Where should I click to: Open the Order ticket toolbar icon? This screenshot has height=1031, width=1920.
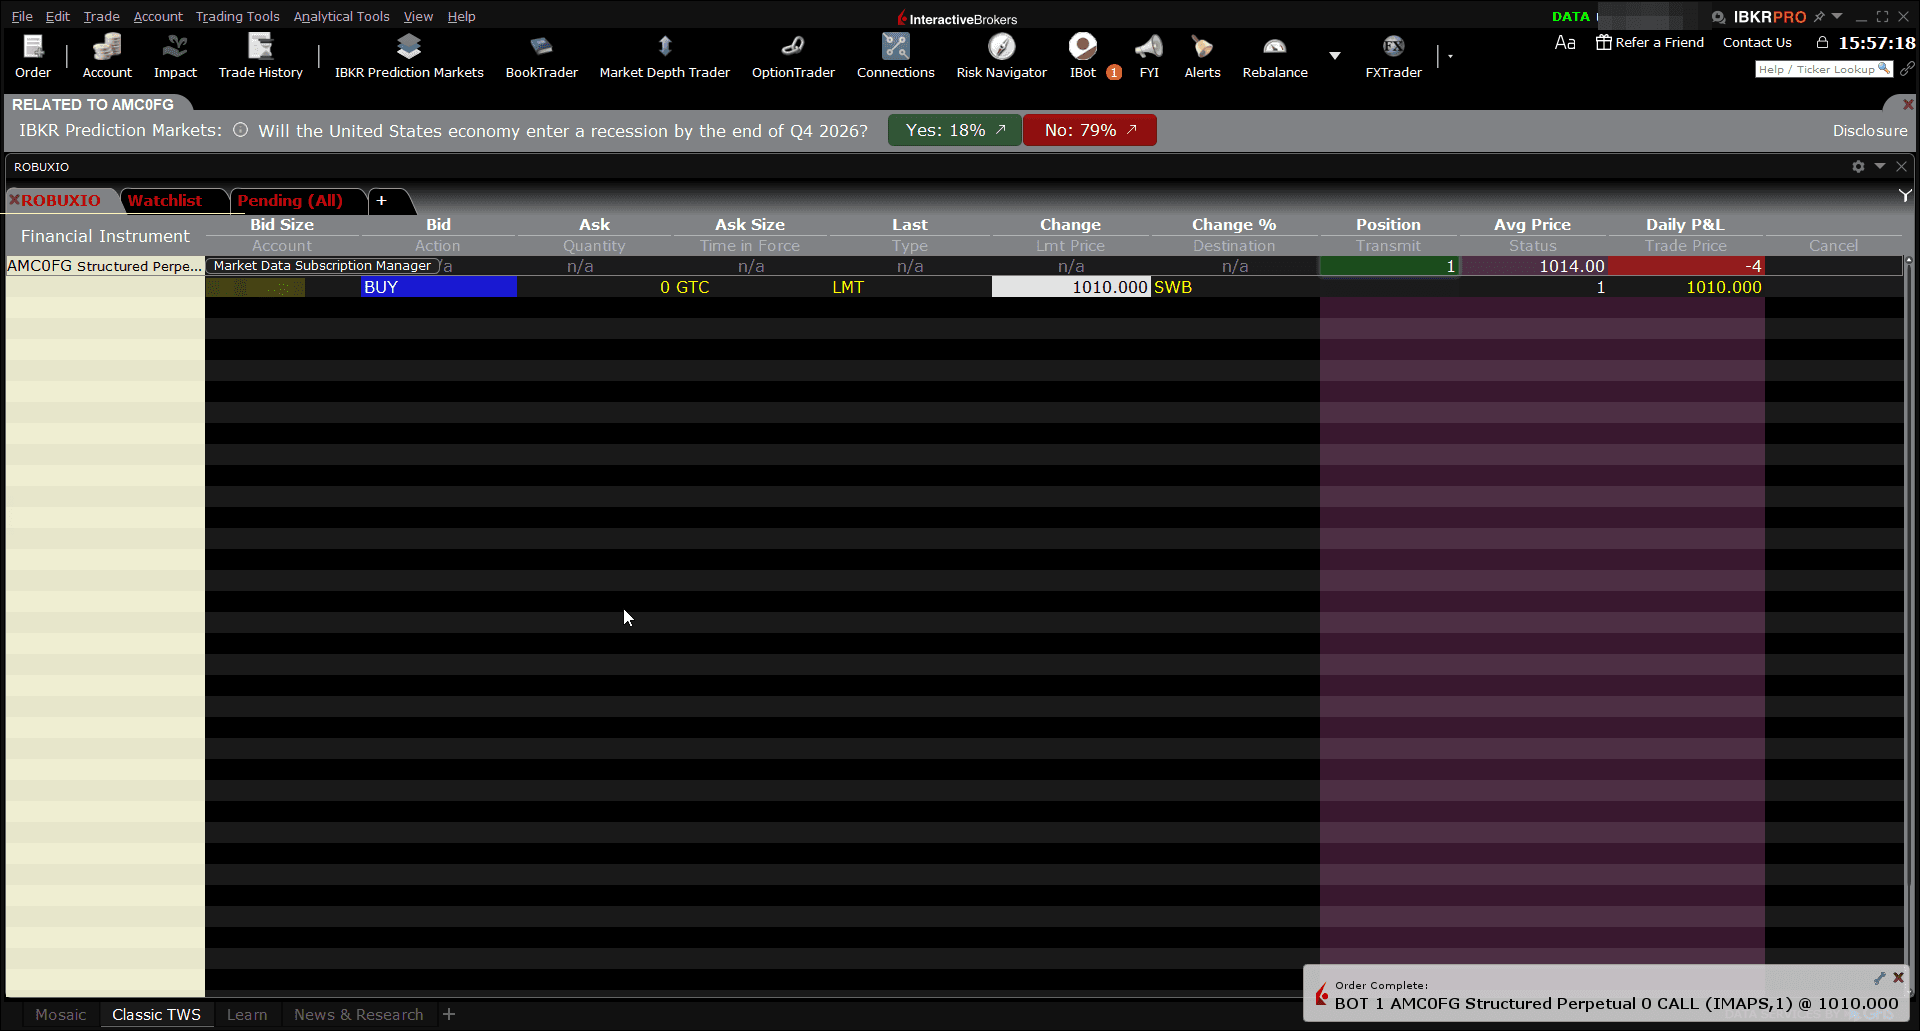click(x=33, y=56)
